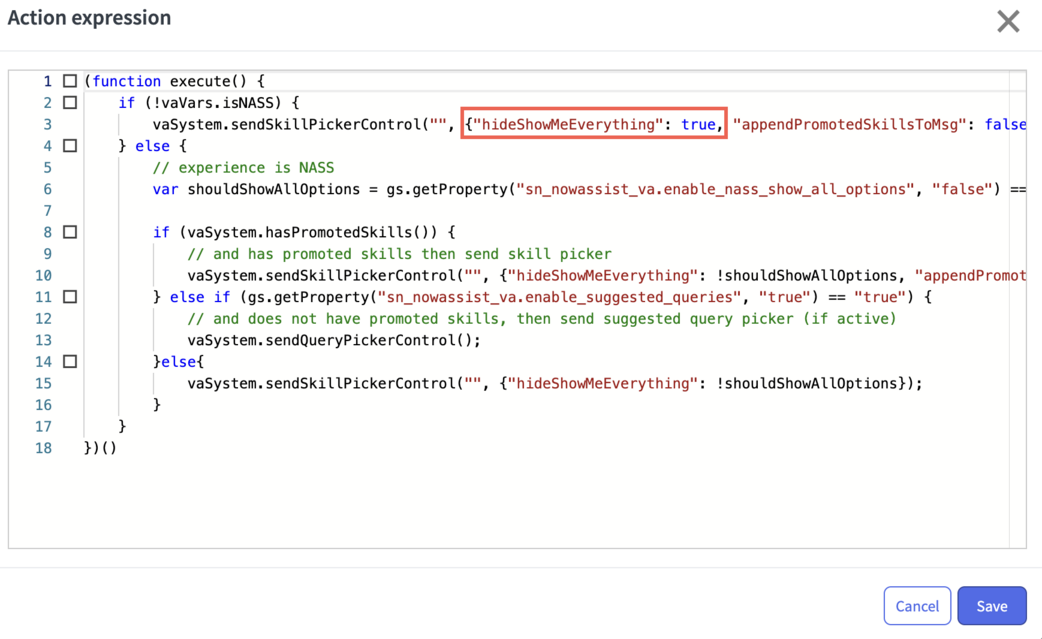1042x639 pixels.
Task: Click the "does not have promoted skills" comment
Action: (x=542, y=319)
